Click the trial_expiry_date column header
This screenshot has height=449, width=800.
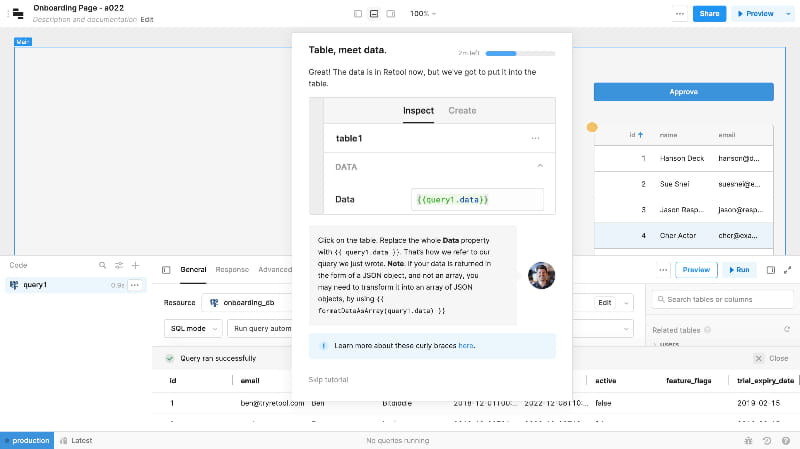pyautogui.click(x=765, y=381)
